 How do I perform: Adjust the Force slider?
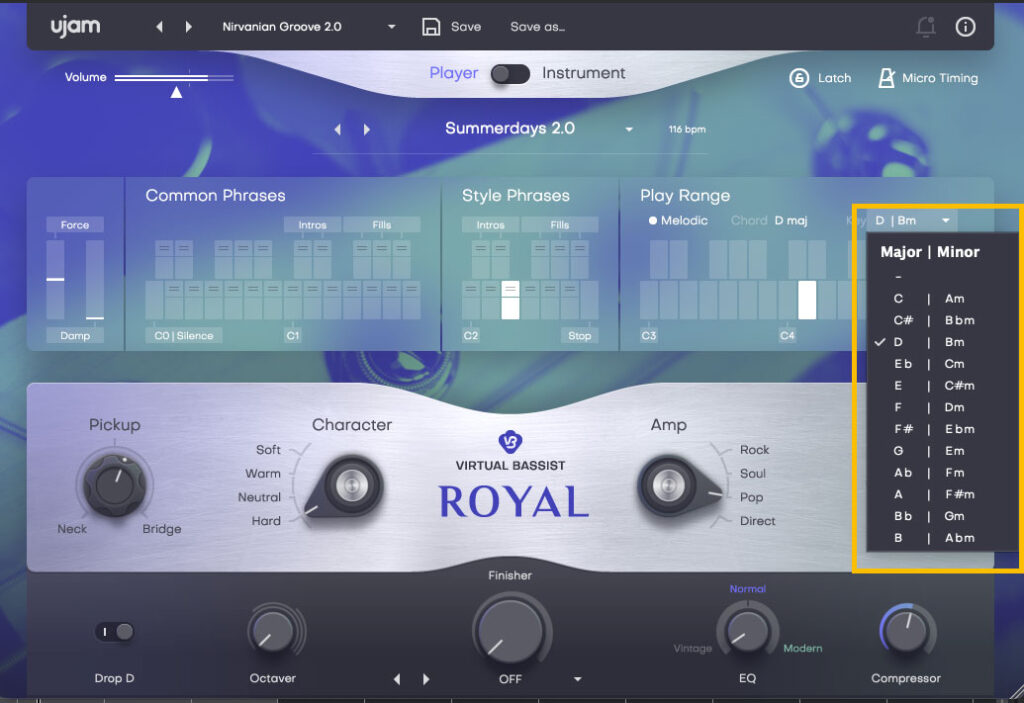(56, 280)
